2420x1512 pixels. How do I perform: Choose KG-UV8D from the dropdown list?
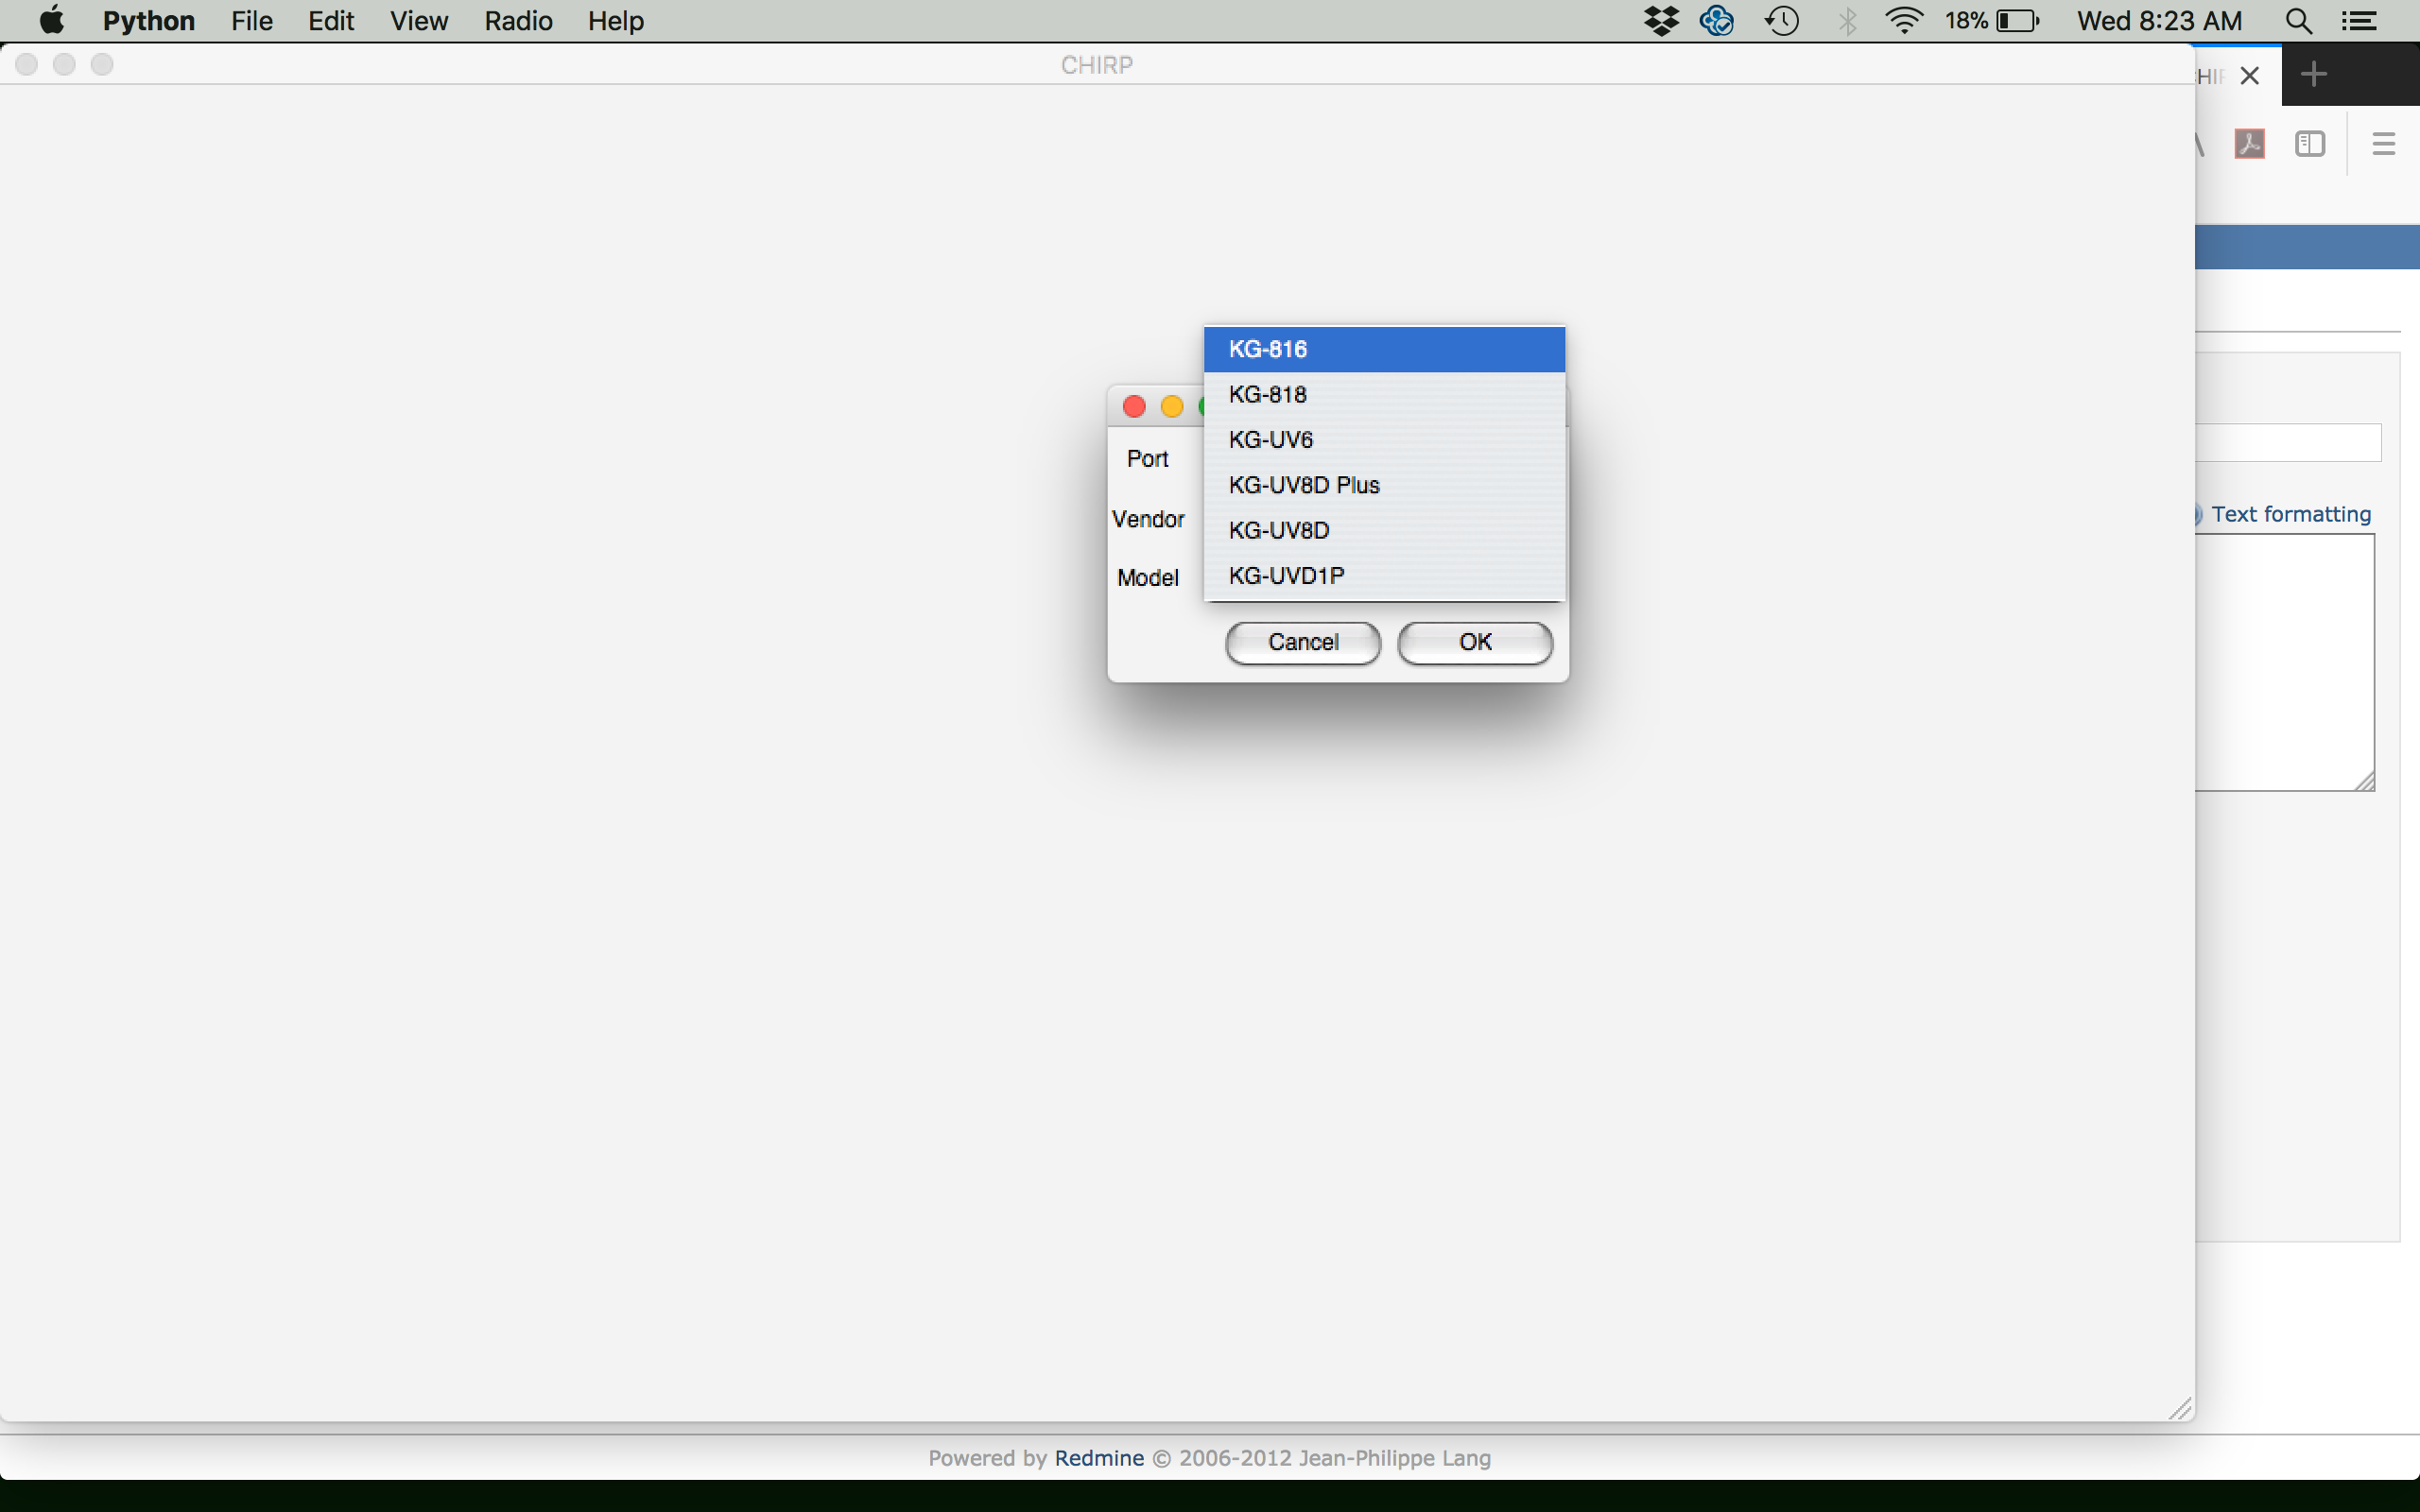coord(1384,530)
